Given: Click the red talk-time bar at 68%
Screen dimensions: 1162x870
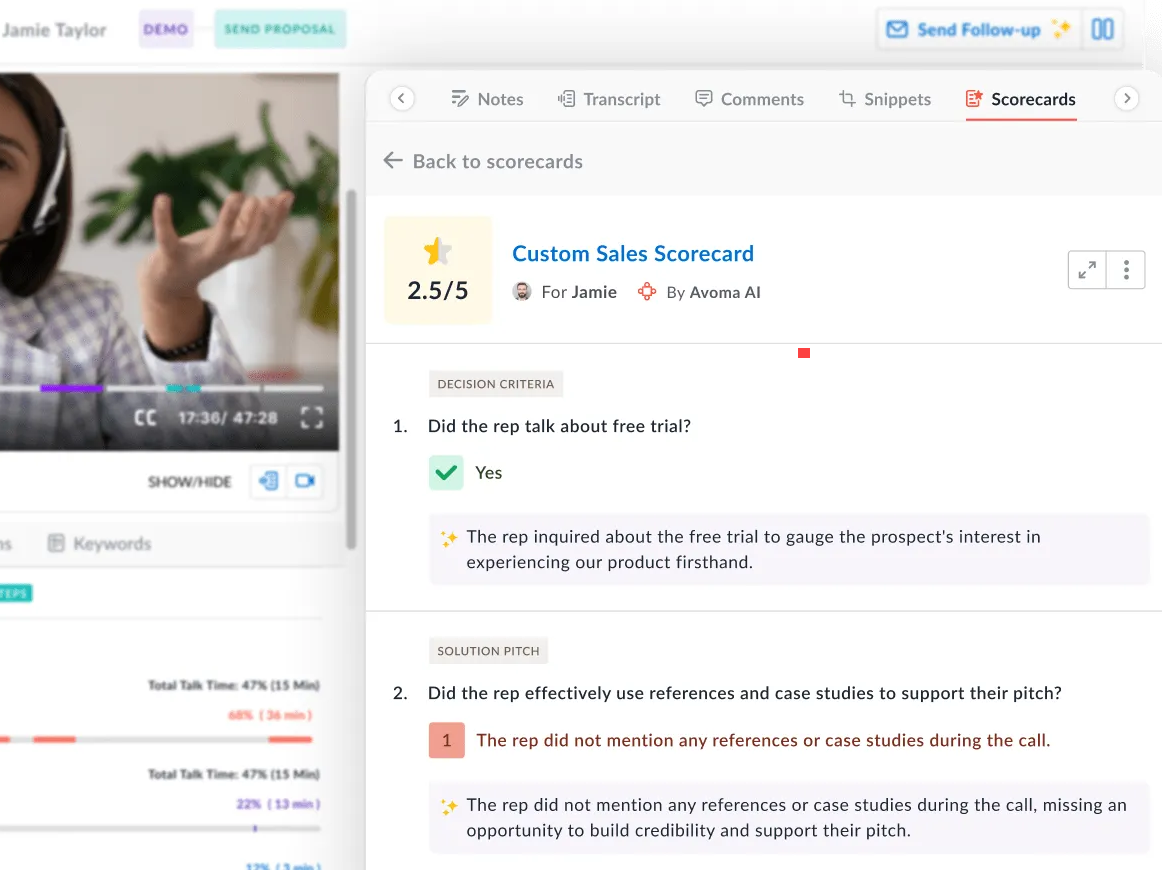Looking at the screenshot, I should 290,739.
